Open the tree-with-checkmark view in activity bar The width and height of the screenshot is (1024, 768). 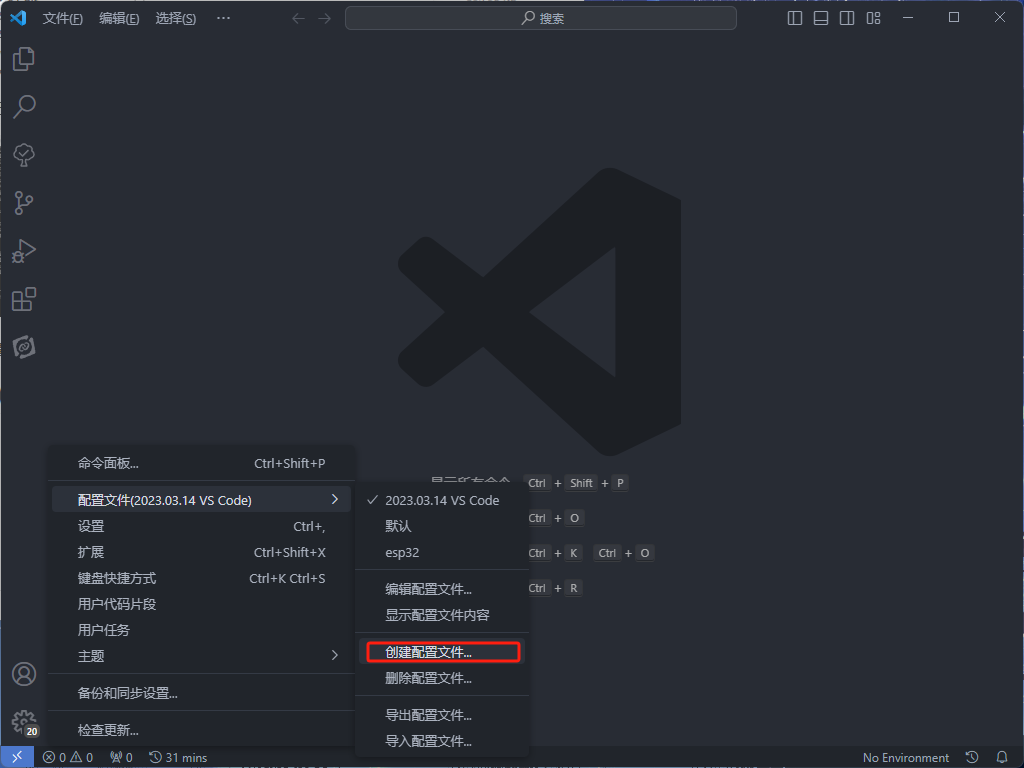click(x=24, y=155)
